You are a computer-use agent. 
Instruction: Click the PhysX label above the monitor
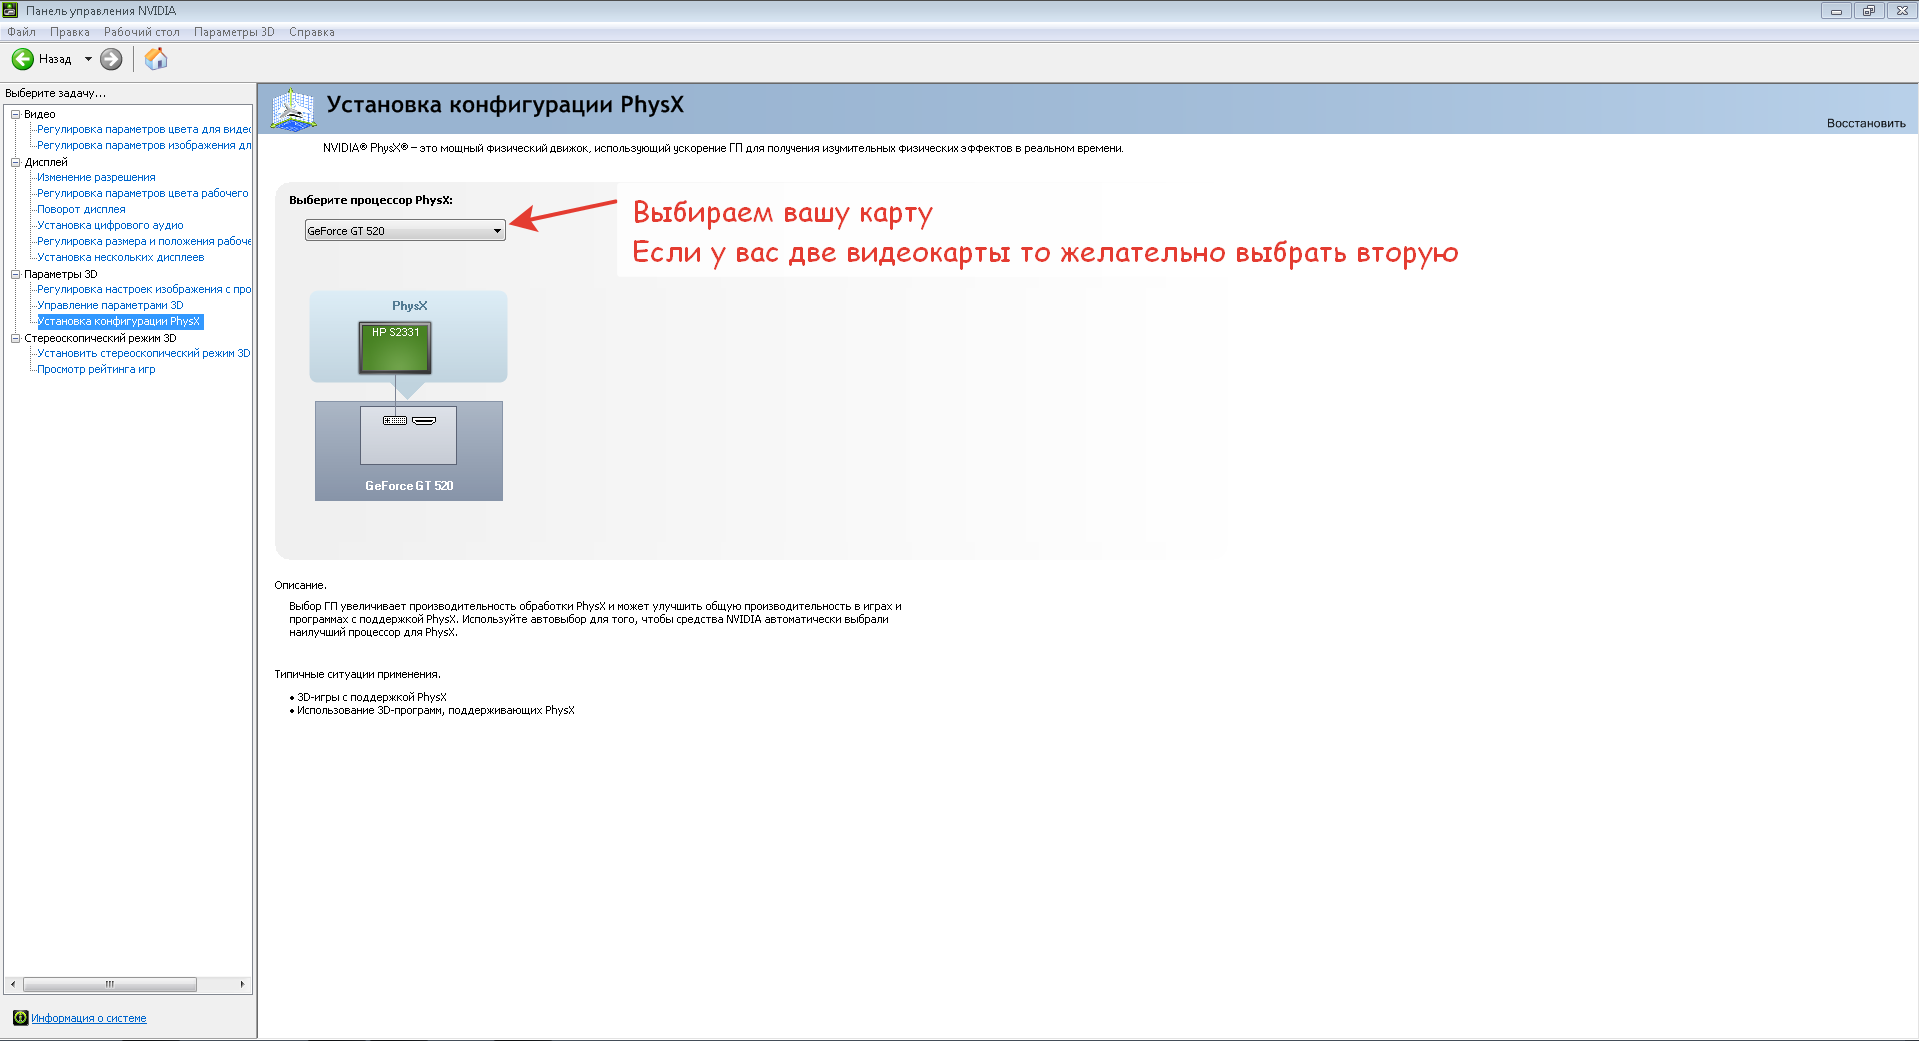tap(409, 306)
